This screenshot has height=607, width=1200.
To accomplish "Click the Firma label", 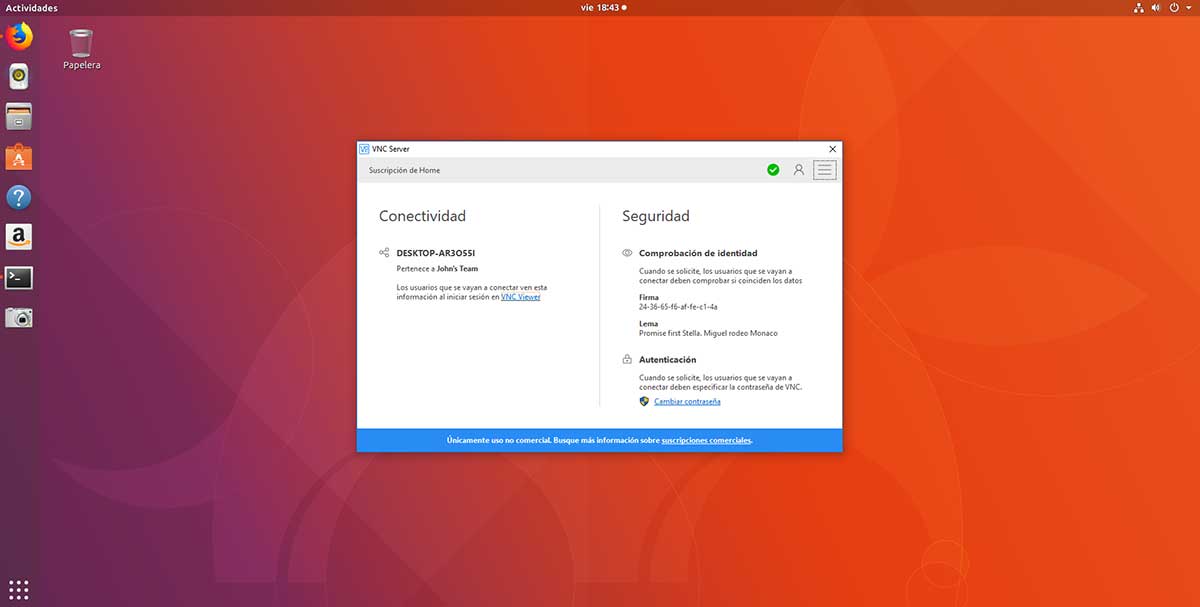I will 649,297.
